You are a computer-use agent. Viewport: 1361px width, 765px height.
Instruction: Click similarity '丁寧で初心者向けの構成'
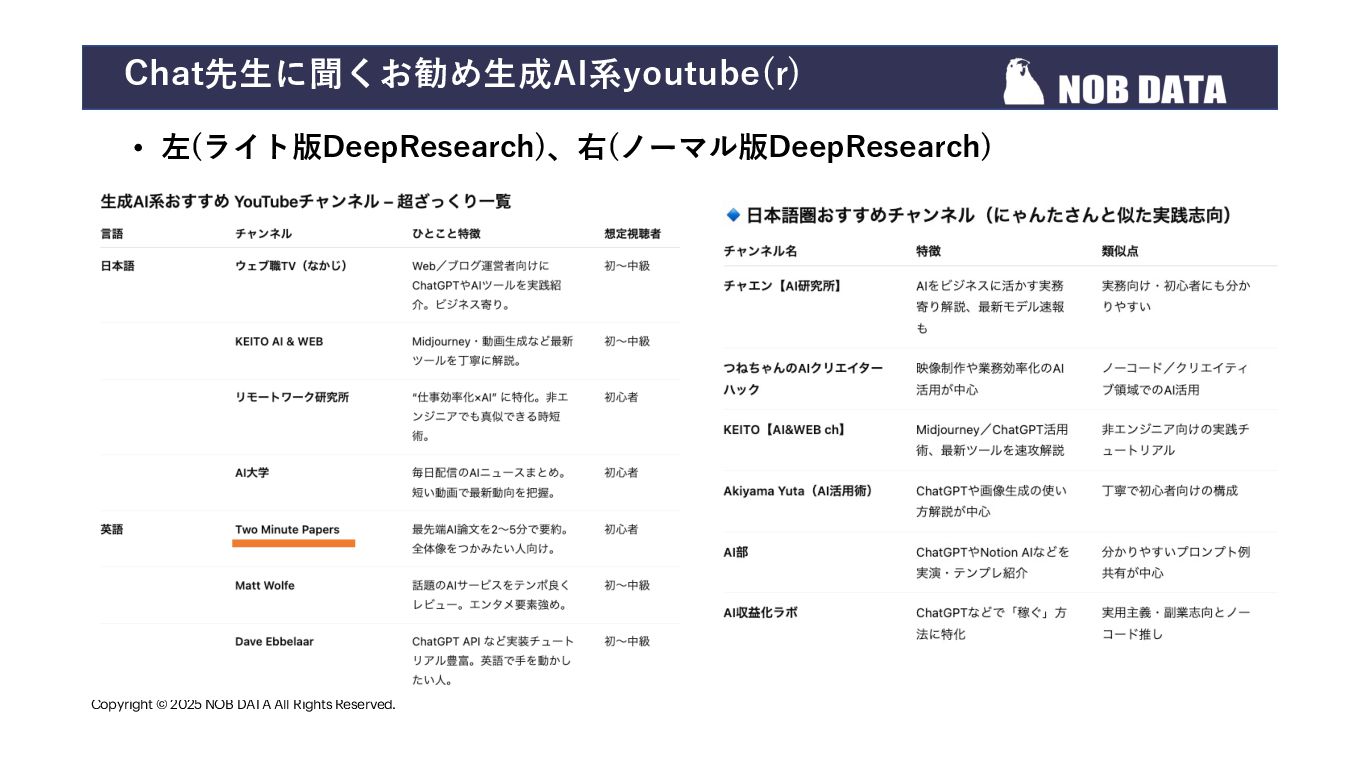tap(1170, 491)
